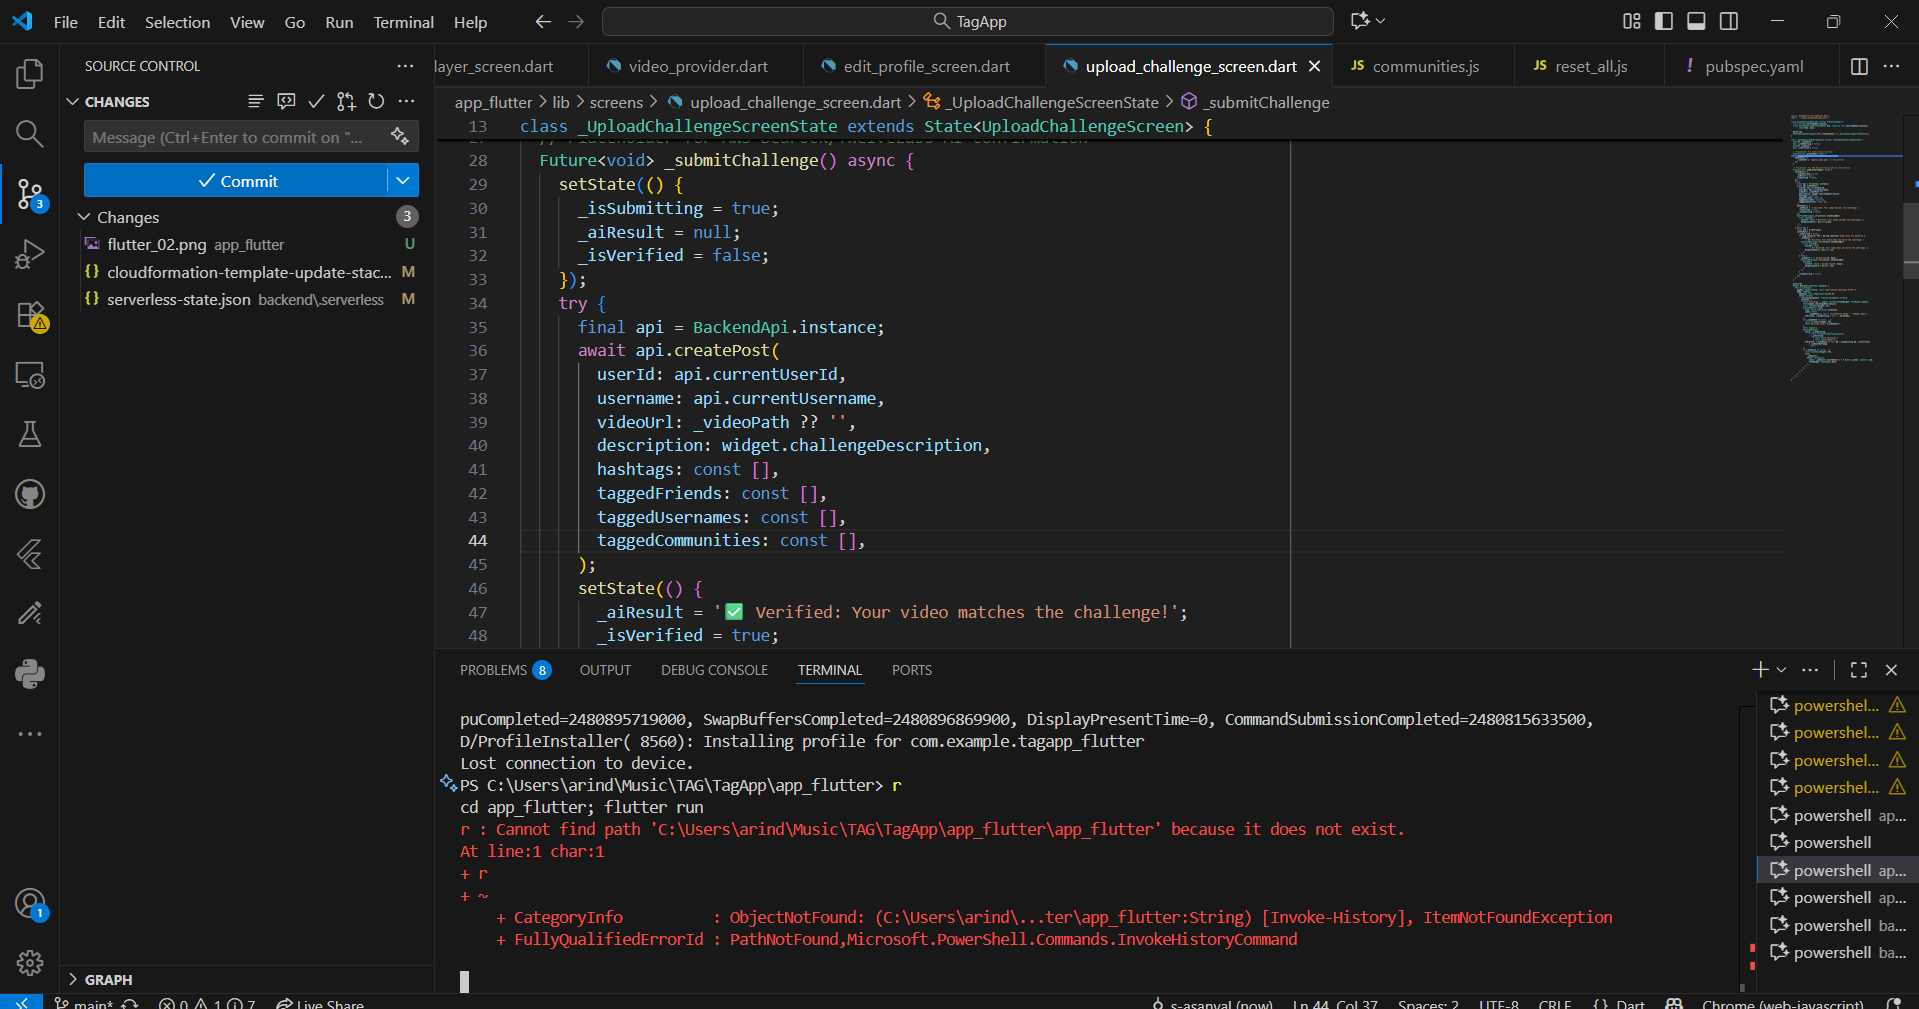Generate commit message with sparkle icon
Image resolution: width=1919 pixels, height=1009 pixels.
click(400, 137)
